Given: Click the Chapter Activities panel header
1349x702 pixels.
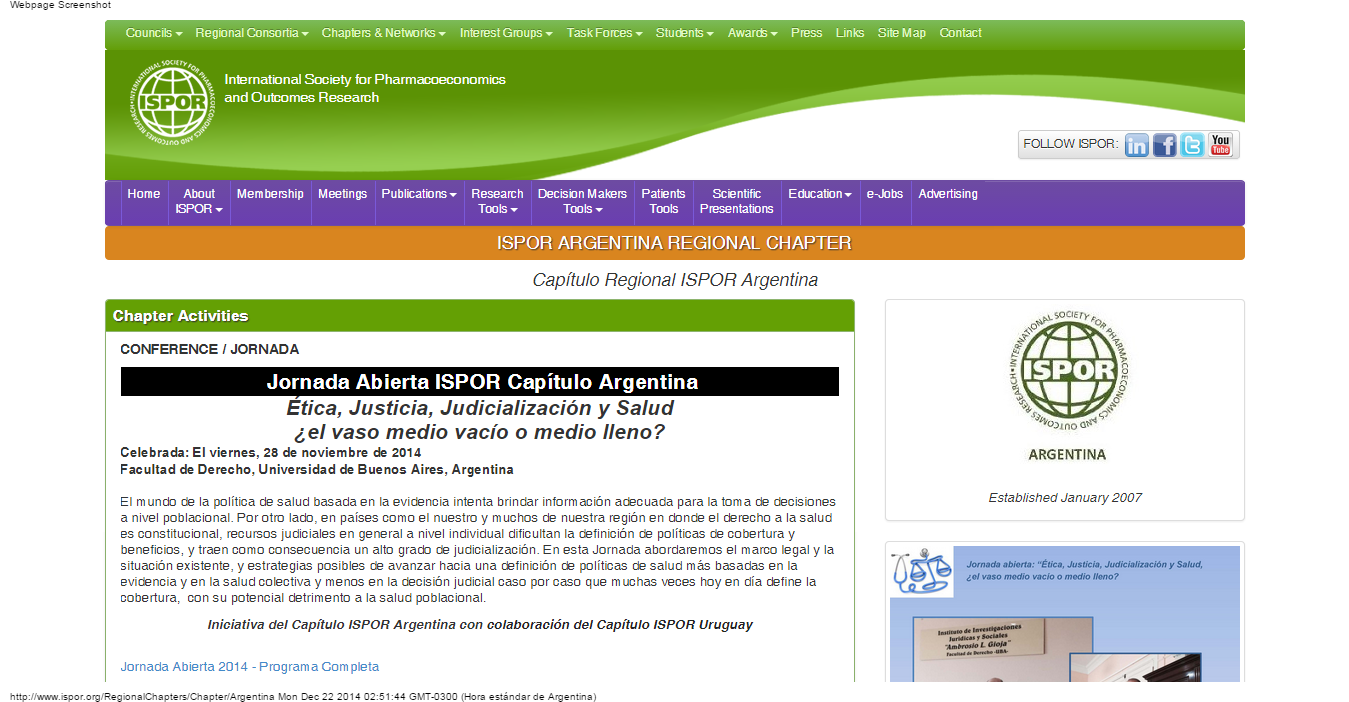Looking at the screenshot, I should pos(480,316).
